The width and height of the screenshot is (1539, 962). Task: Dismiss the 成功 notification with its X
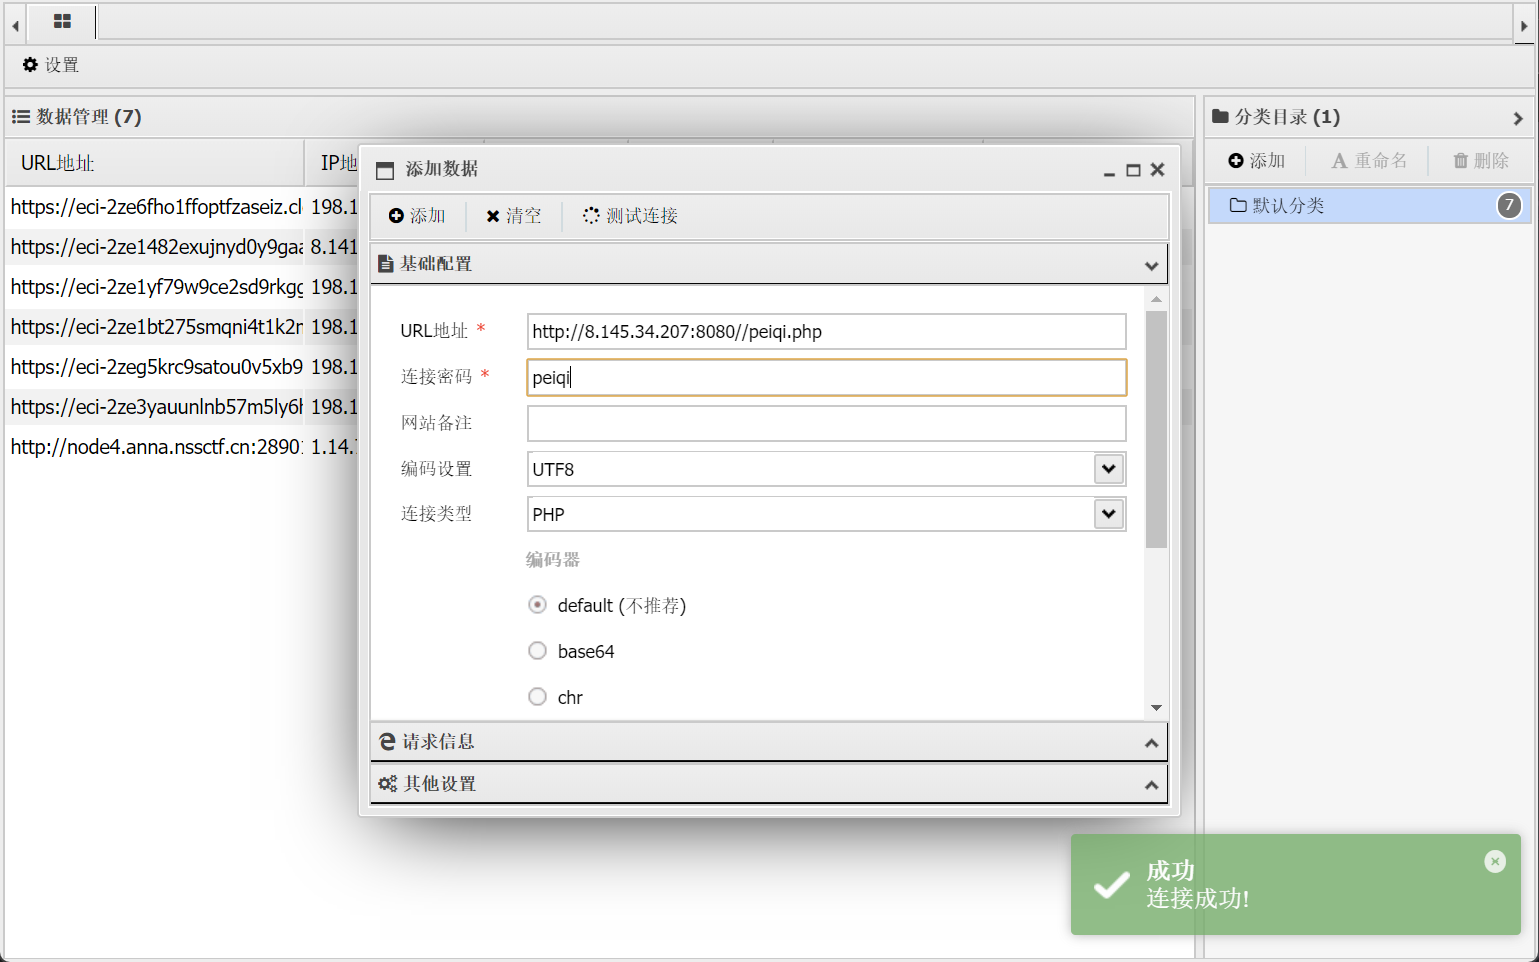pos(1495,862)
